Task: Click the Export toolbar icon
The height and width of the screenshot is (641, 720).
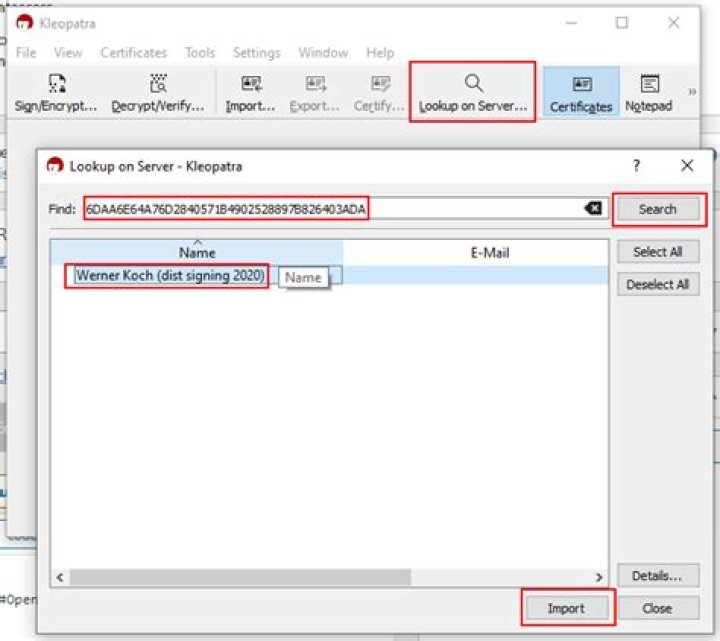Action: point(315,94)
